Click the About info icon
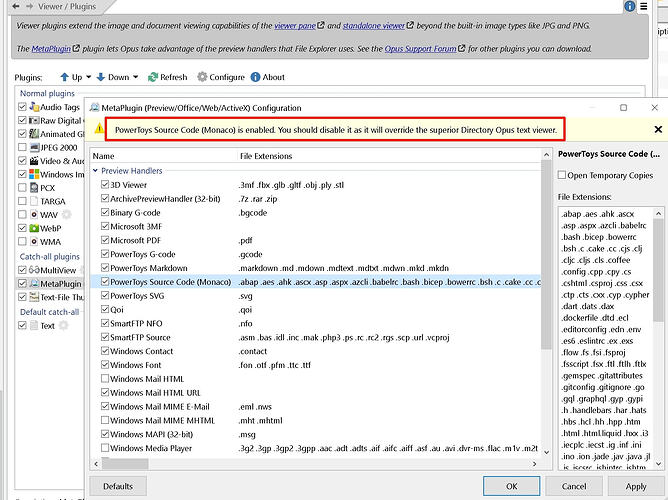This screenshot has width=668, height=500. (x=254, y=77)
